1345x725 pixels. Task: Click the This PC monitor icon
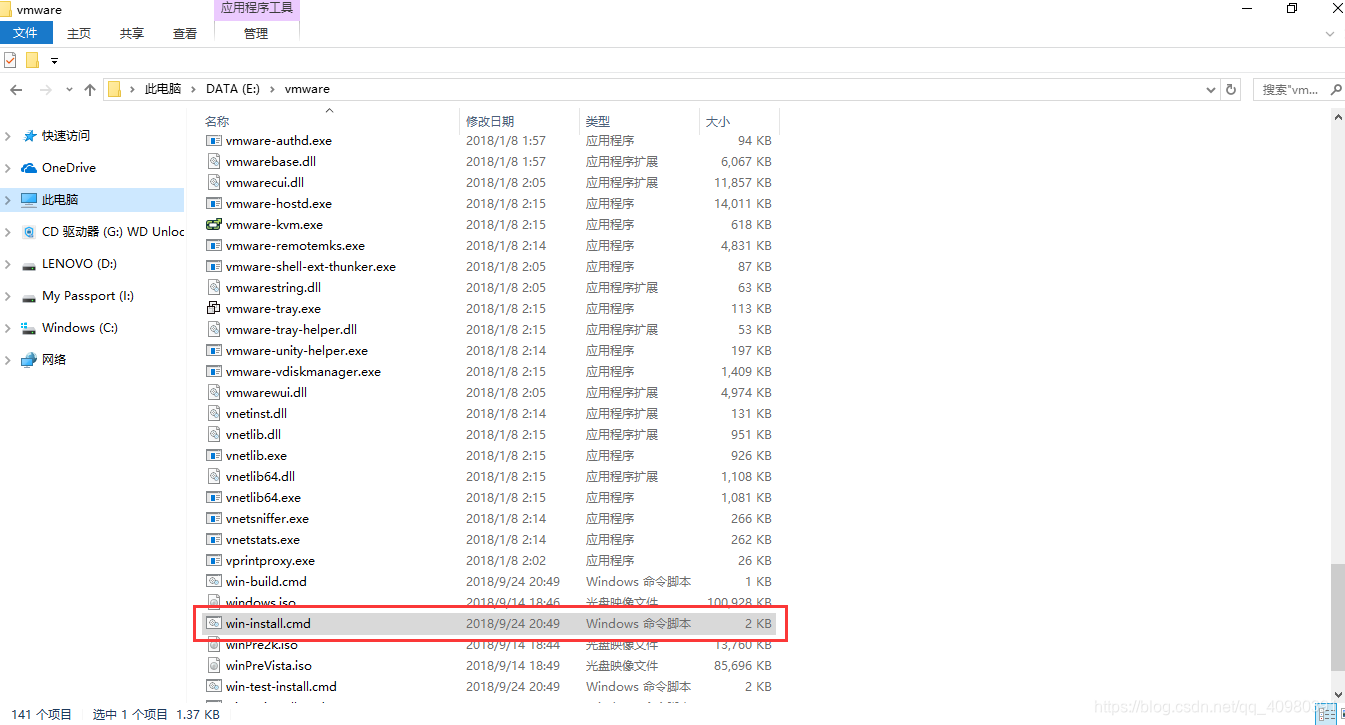pyautogui.click(x=29, y=200)
